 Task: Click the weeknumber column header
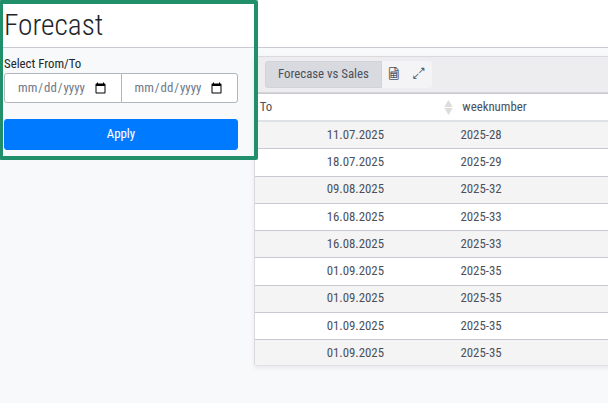[494, 107]
